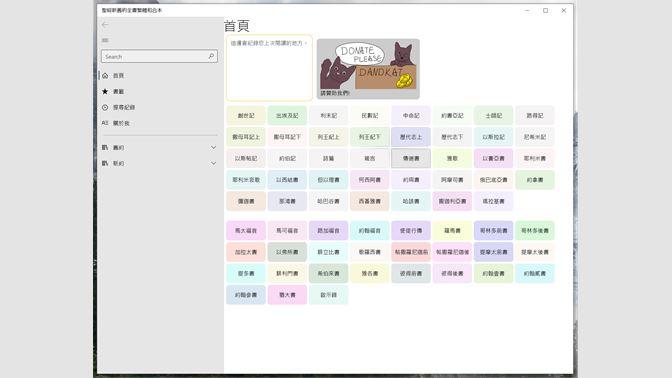Open the book 以弗所書
This screenshot has height=378, width=672.
click(287, 252)
